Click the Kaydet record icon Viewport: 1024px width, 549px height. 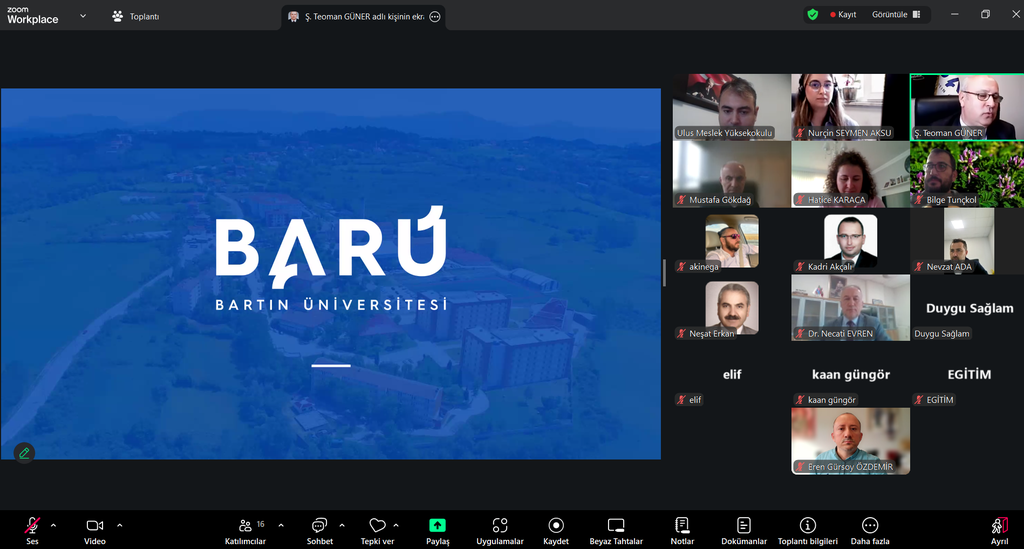[556, 528]
